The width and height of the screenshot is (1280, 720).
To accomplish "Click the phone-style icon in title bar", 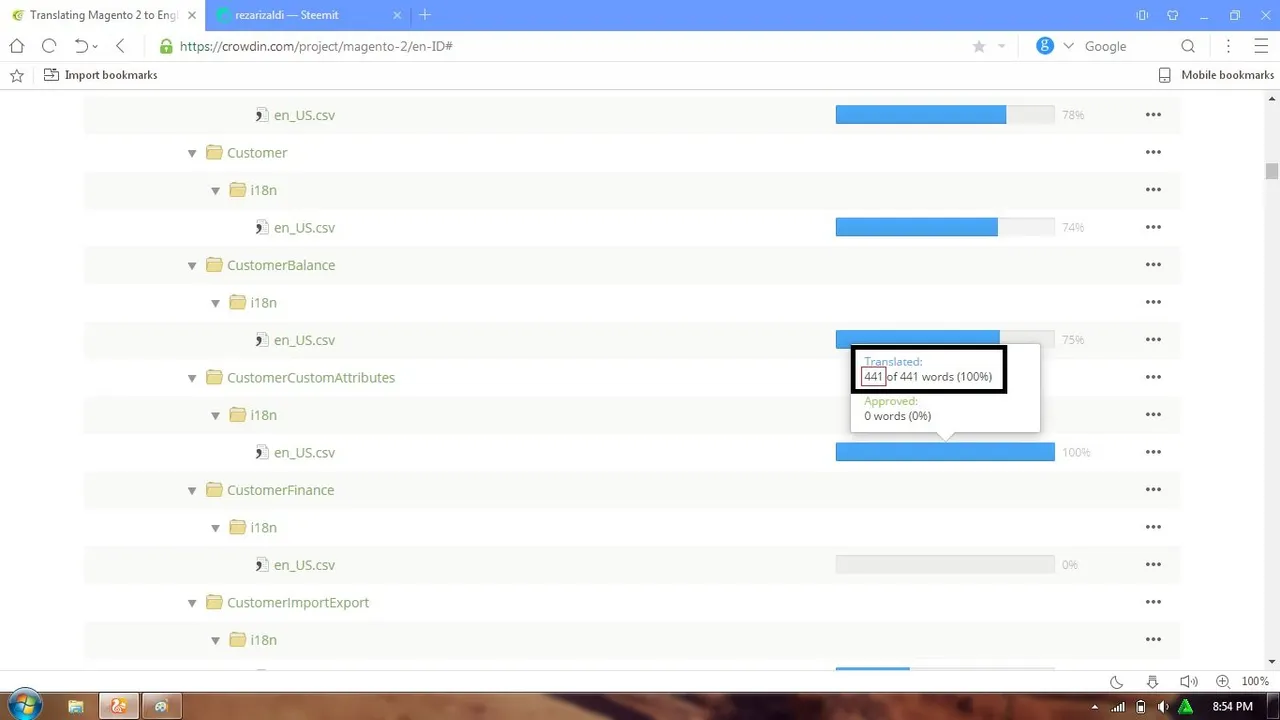I will tap(1142, 15).
